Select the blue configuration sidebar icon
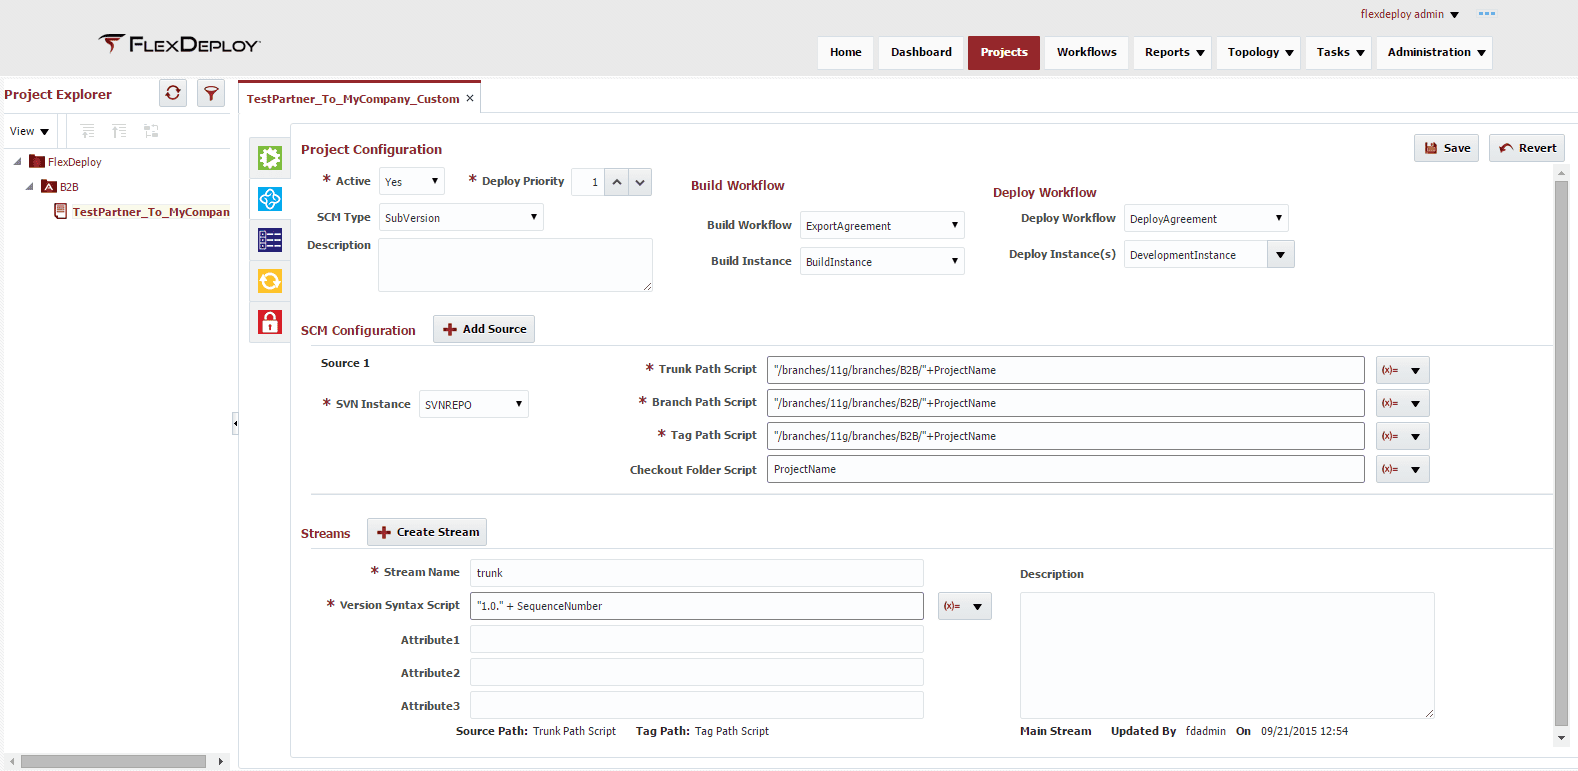The height and width of the screenshot is (771, 1578). tap(270, 199)
